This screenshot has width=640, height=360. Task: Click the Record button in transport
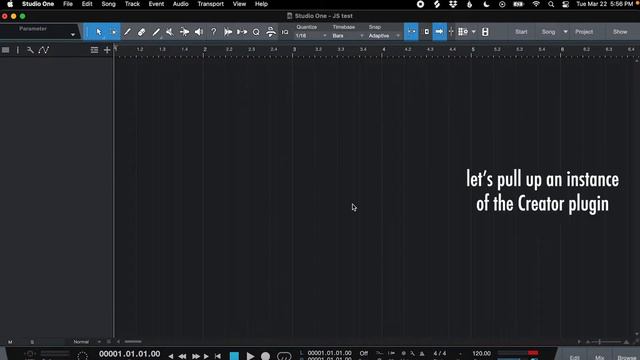point(265,356)
